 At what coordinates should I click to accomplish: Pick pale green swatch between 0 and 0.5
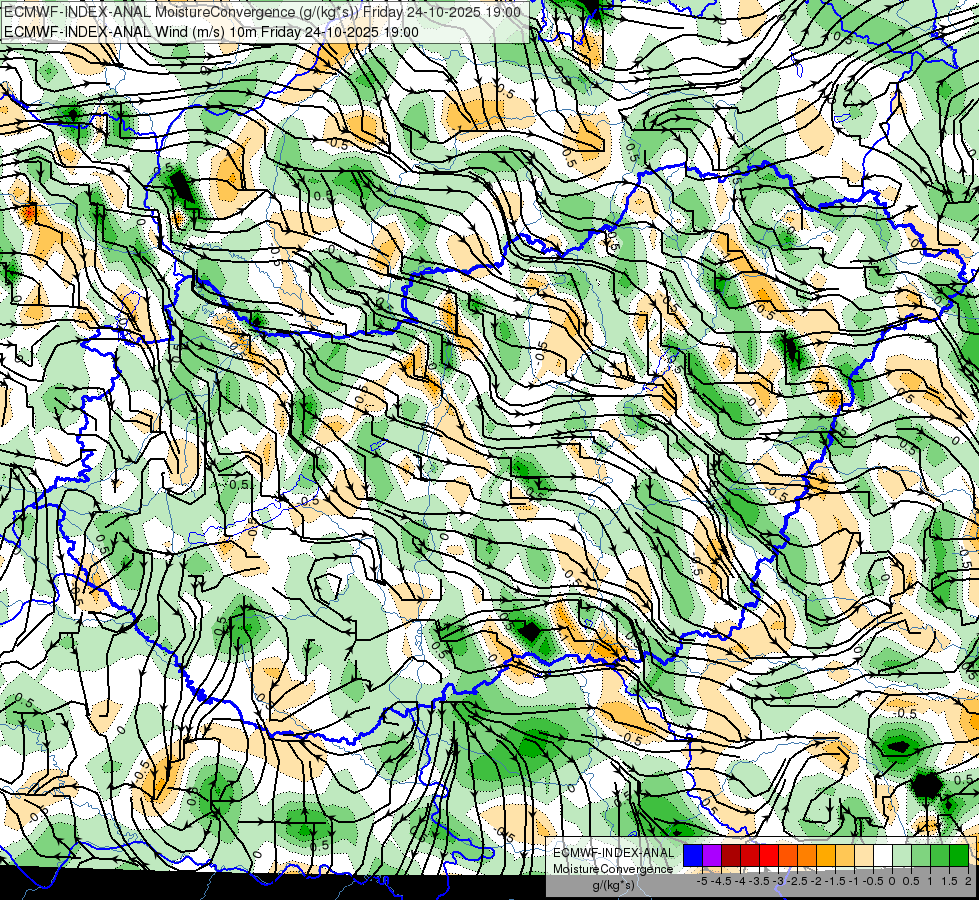tap(902, 855)
